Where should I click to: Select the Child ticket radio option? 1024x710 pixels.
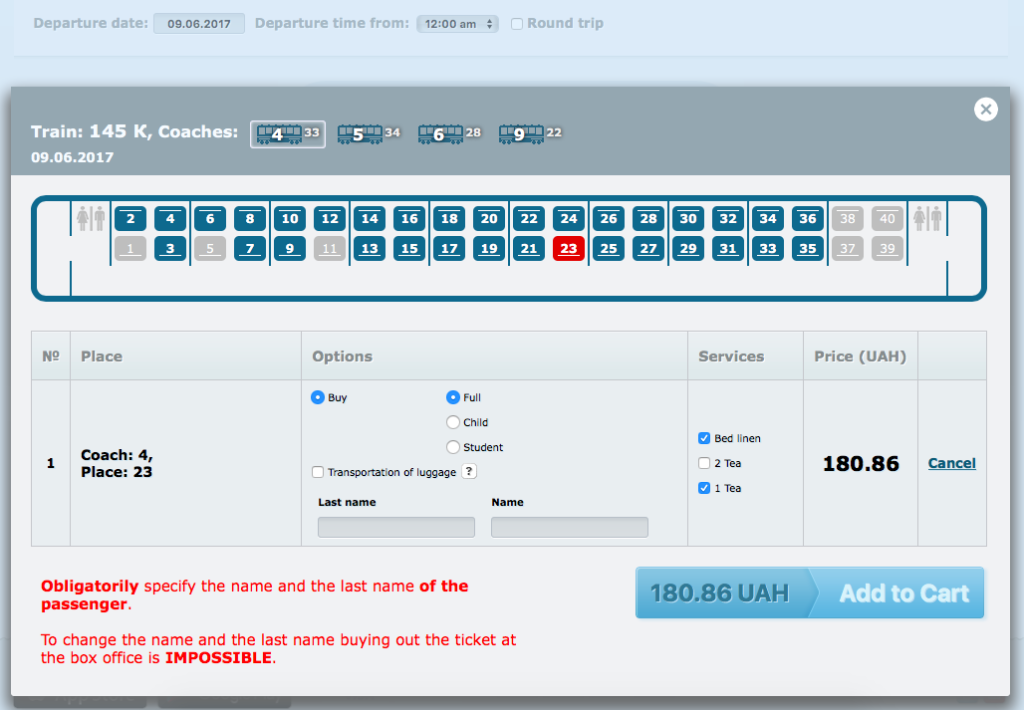tap(453, 422)
